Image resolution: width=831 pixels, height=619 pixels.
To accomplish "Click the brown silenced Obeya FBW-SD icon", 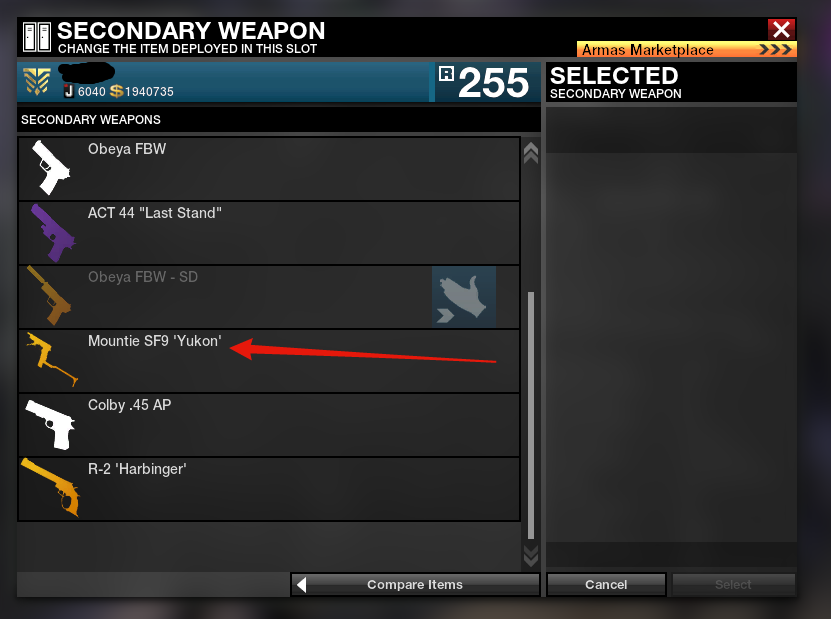I will coord(49,296).
